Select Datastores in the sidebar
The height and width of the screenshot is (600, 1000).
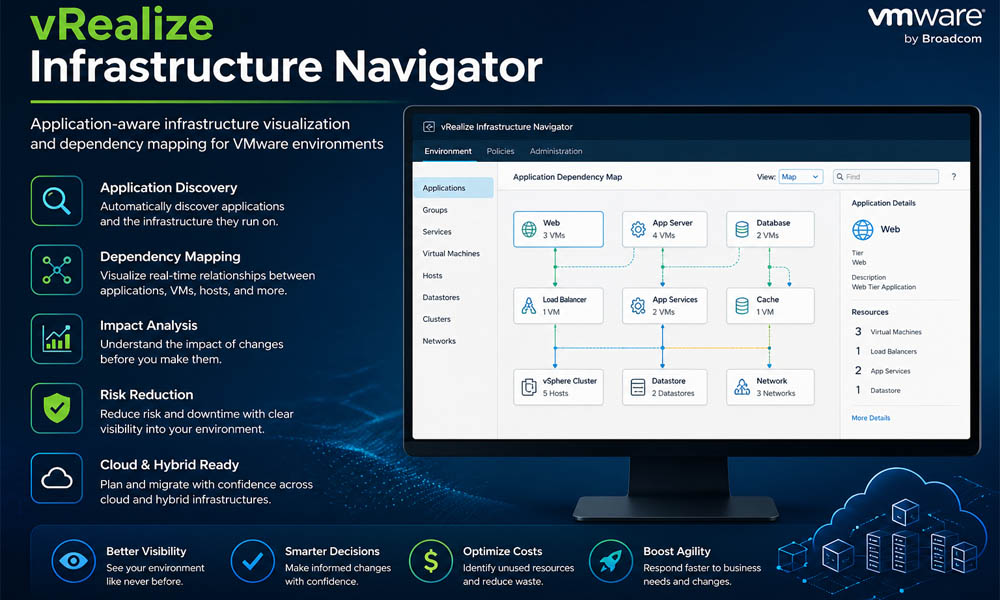[440, 297]
